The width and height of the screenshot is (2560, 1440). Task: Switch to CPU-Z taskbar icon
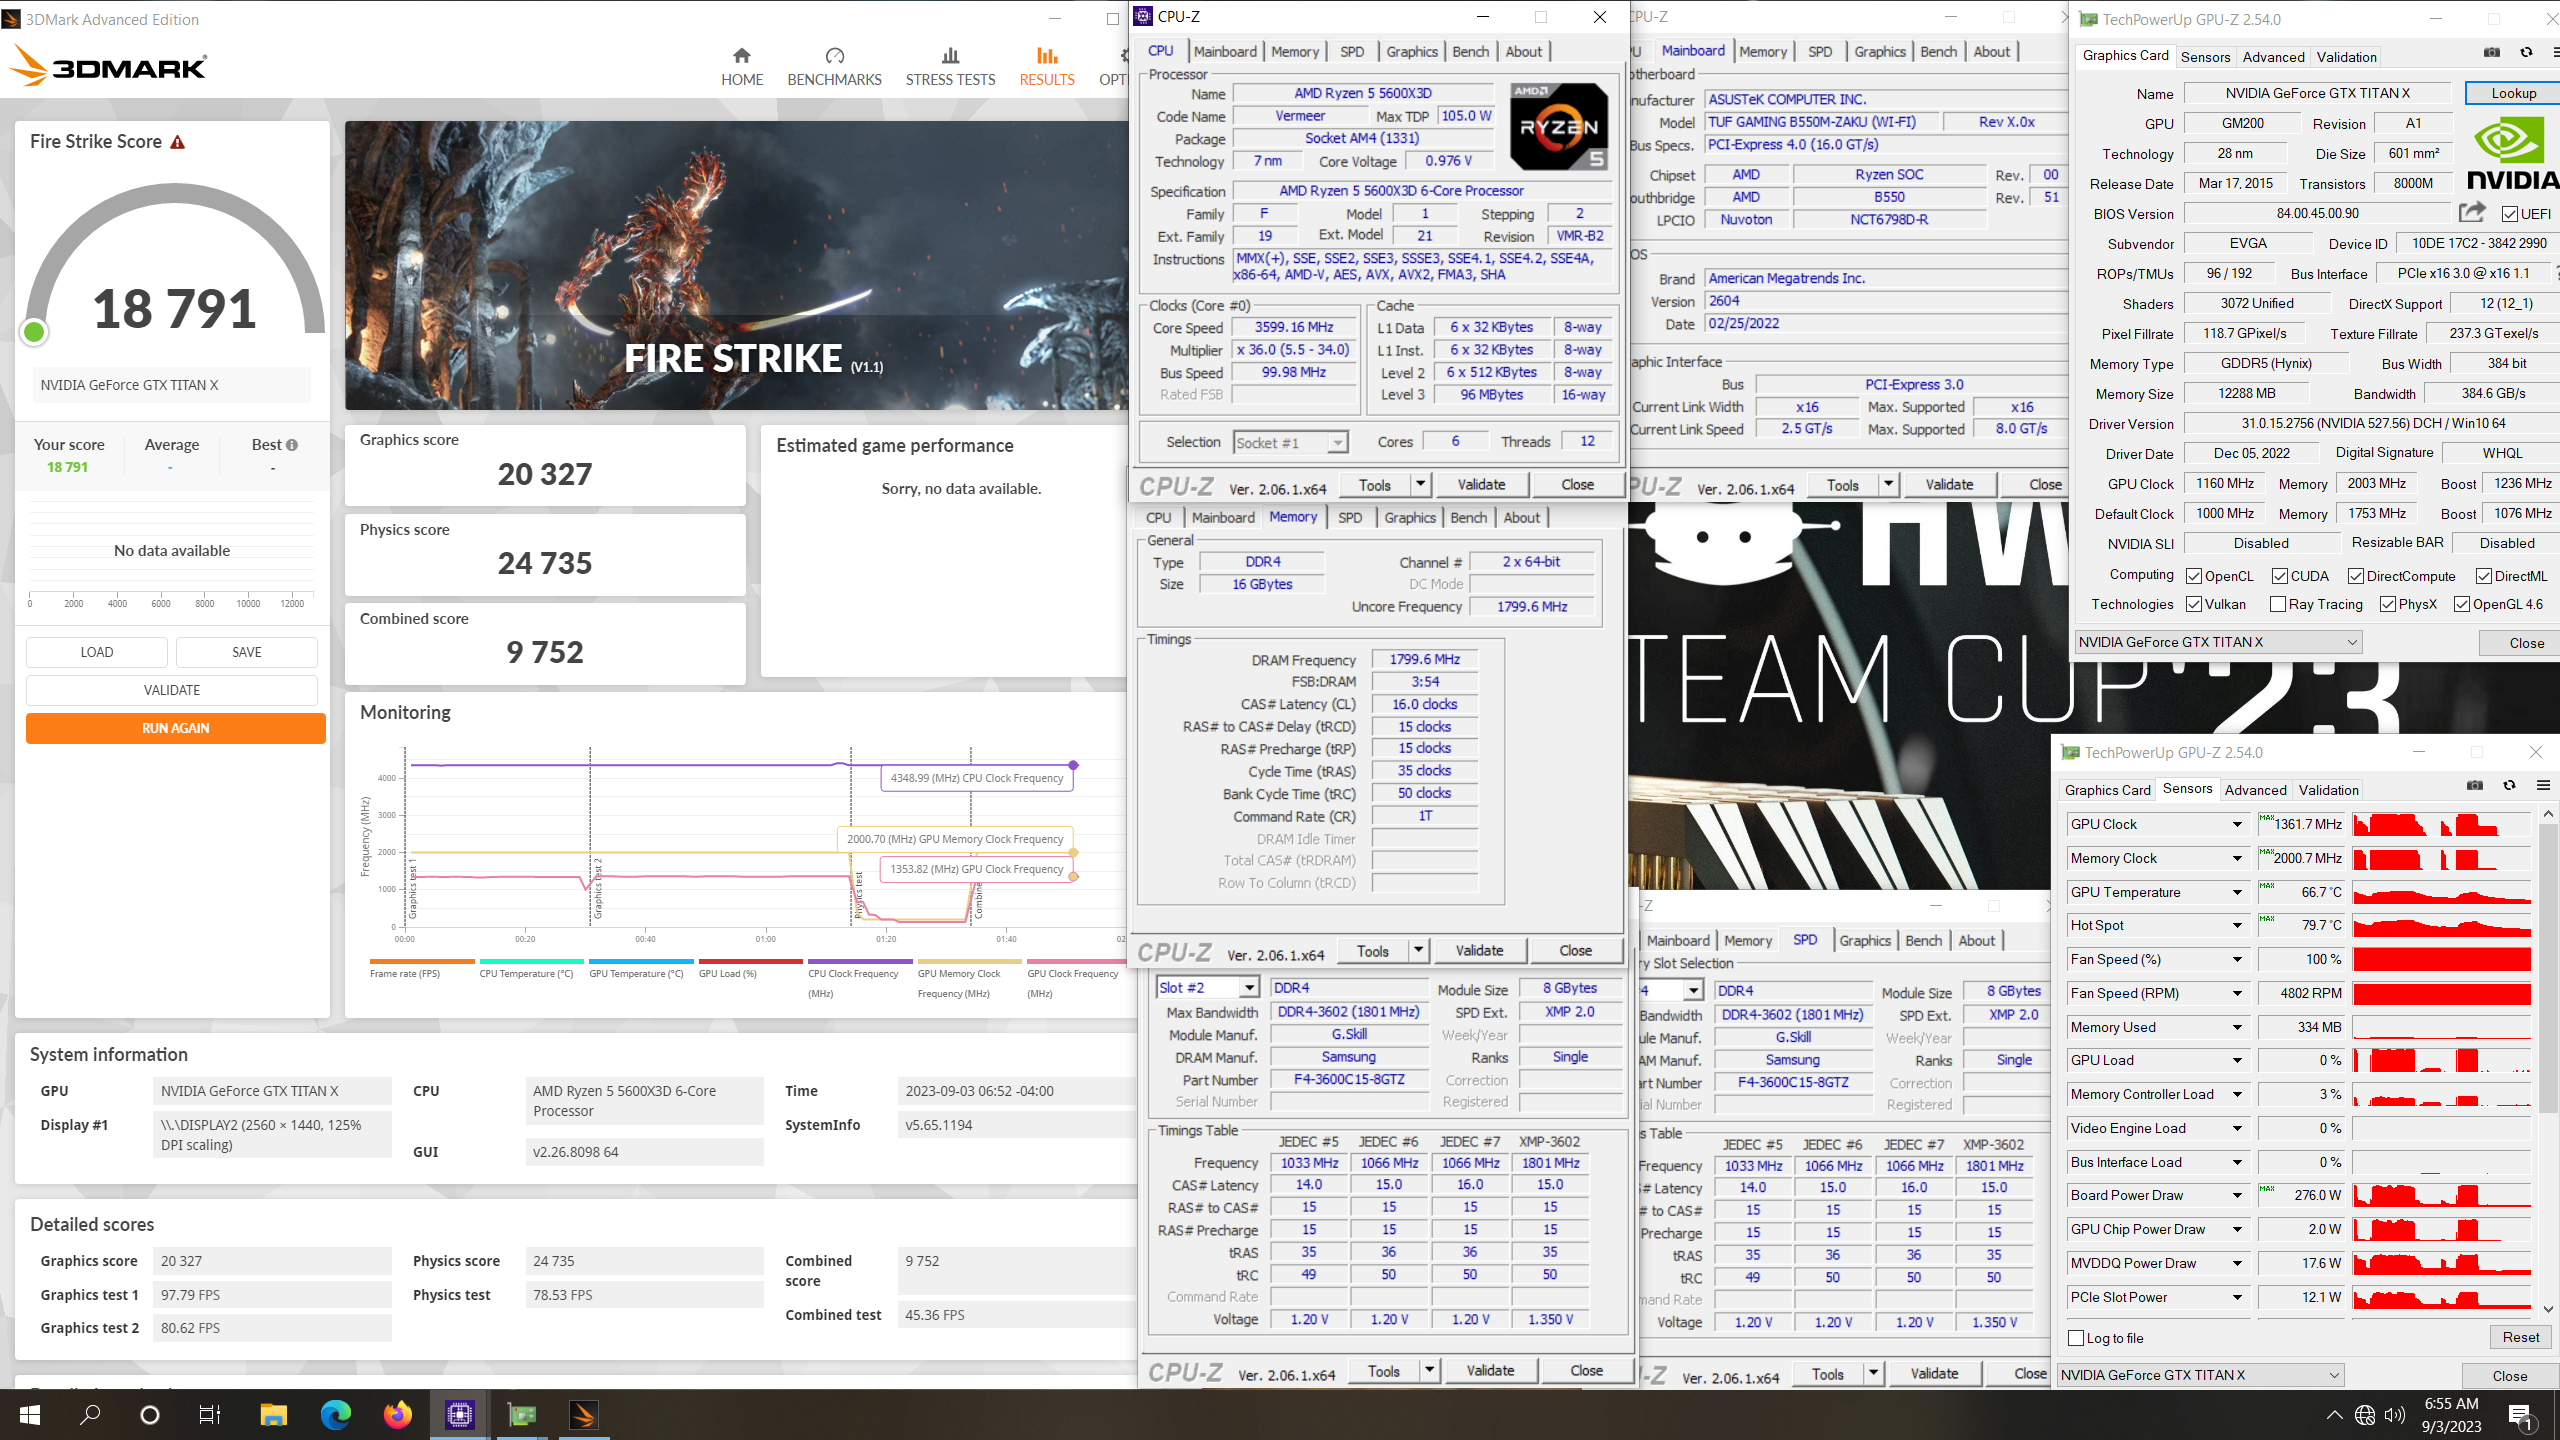460,1414
